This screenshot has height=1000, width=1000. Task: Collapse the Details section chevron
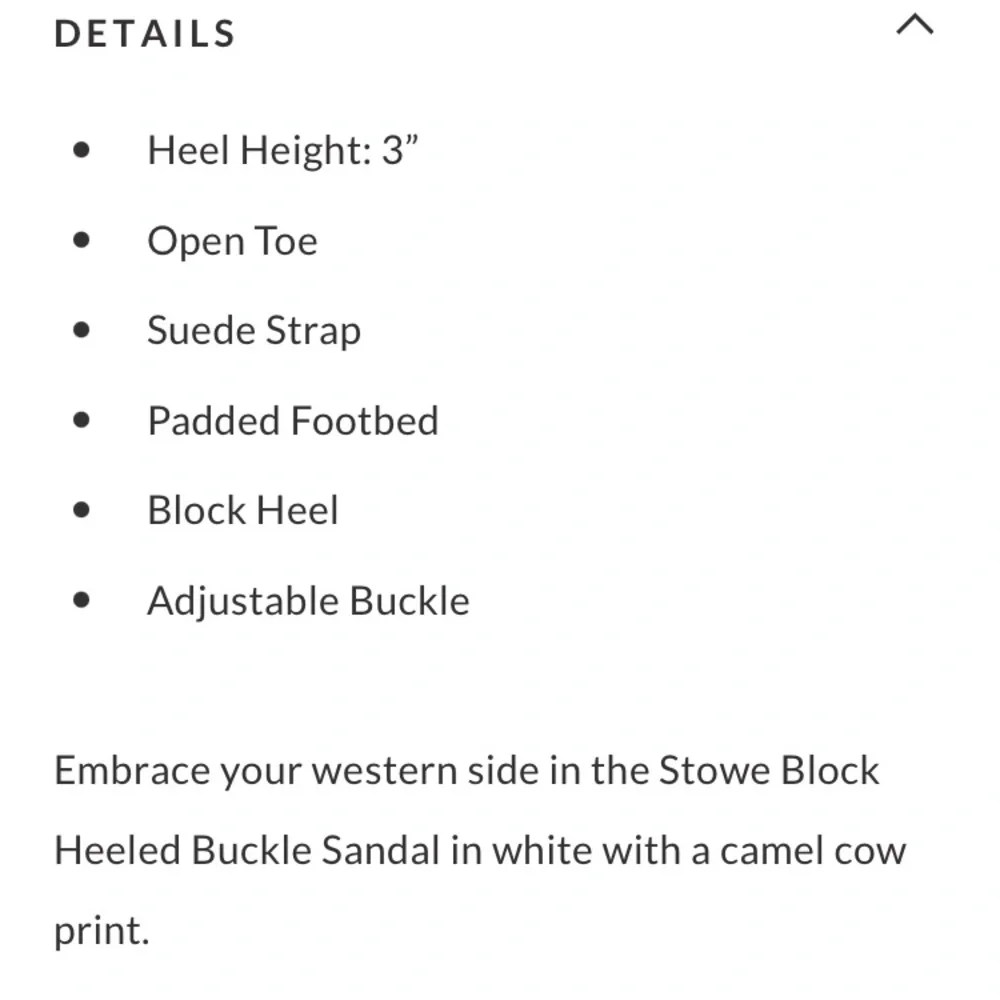(x=914, y=27)
